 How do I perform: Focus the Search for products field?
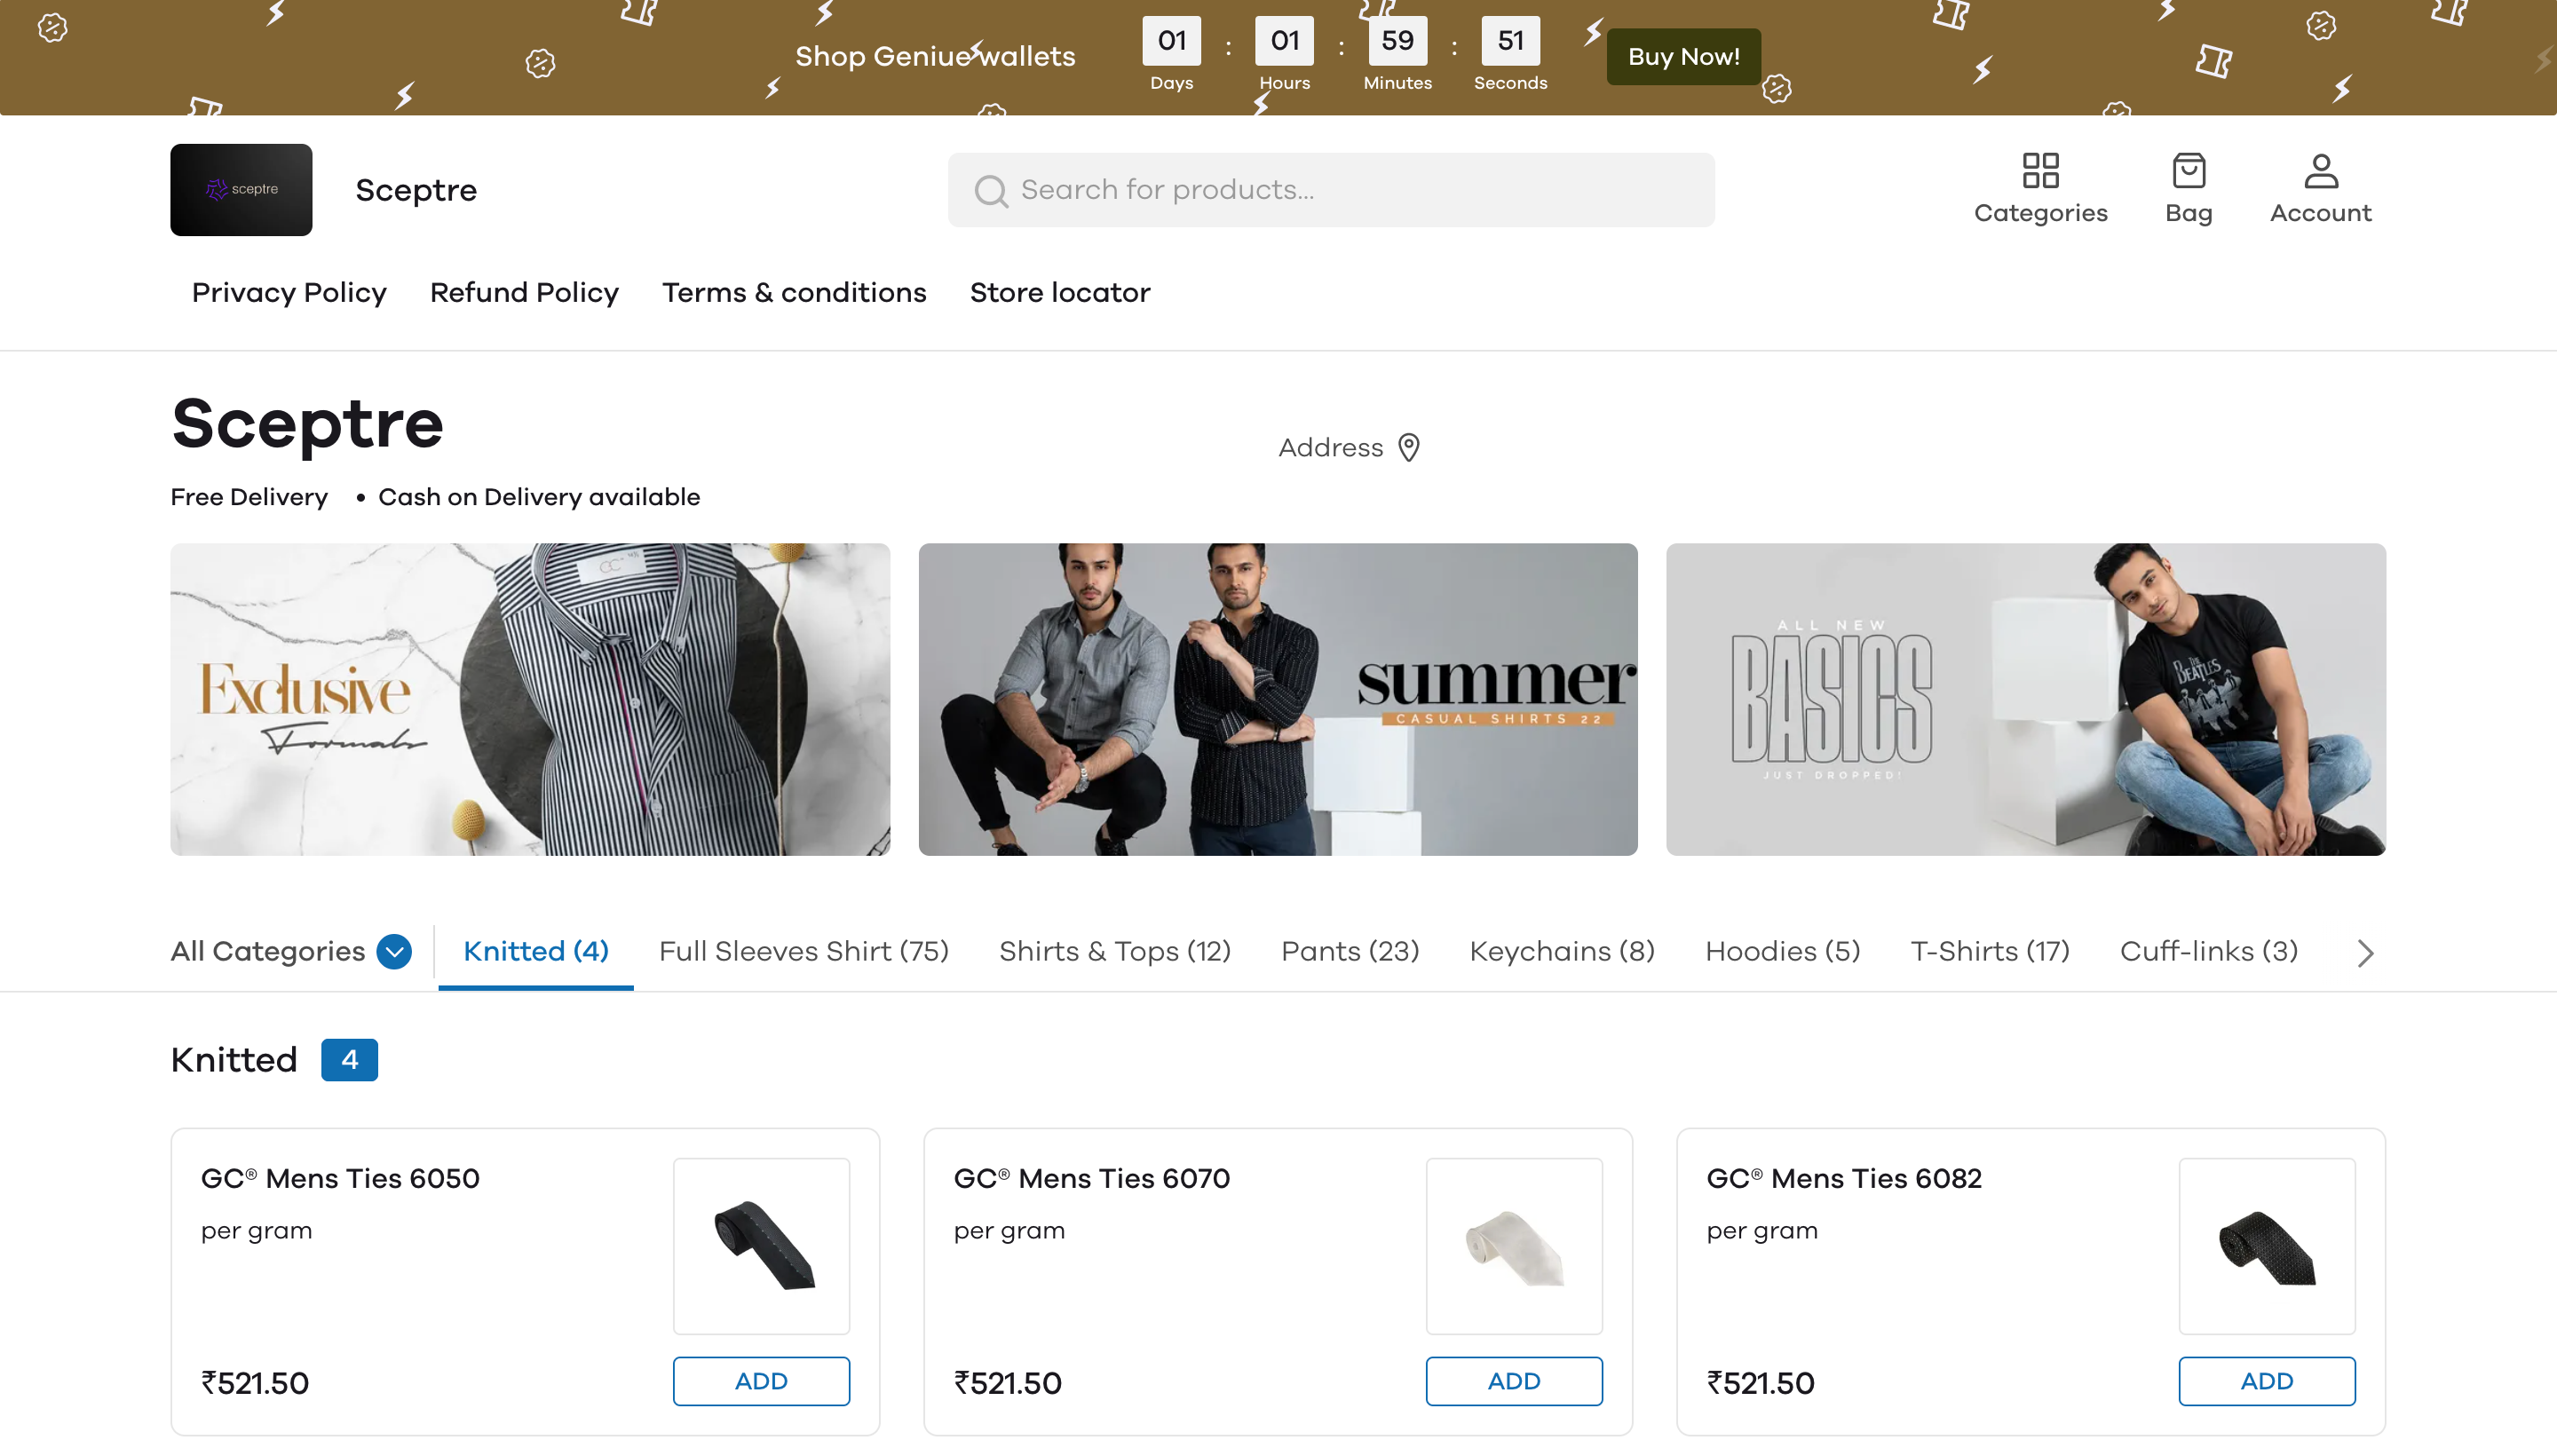coord(1331,190)
